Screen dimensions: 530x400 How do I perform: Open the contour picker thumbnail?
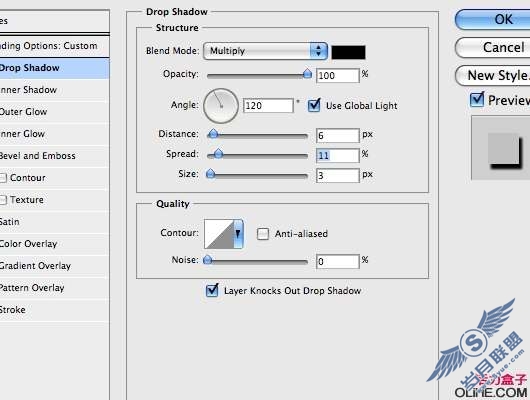(219, 234)
